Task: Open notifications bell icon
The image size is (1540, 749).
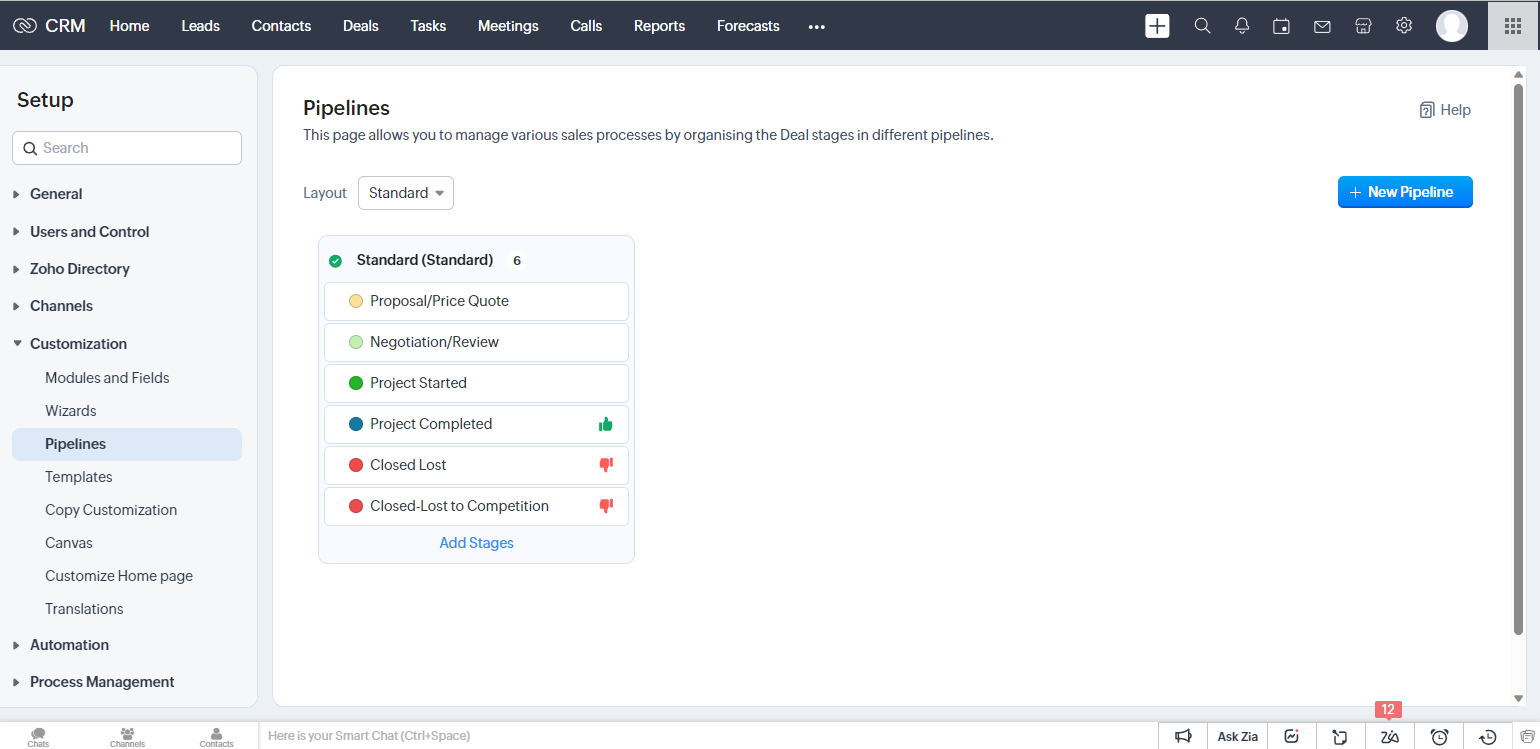Action: click(x=1241, y=25)
